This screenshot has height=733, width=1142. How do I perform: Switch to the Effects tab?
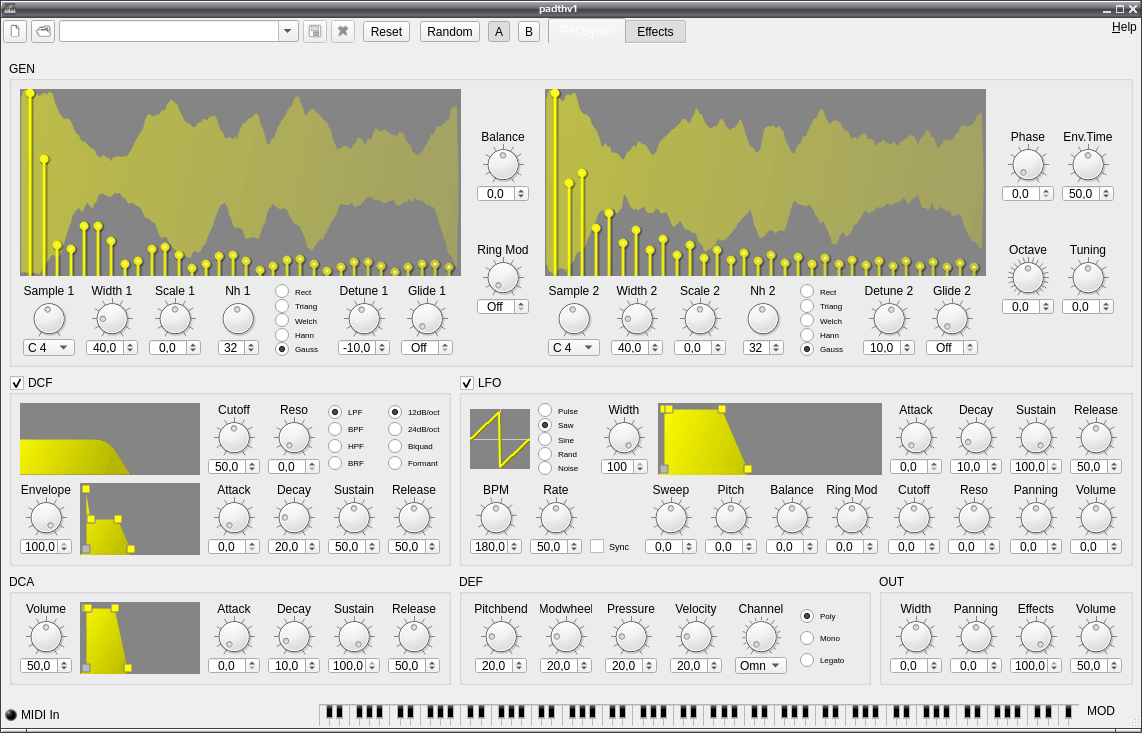coord(655,32)
